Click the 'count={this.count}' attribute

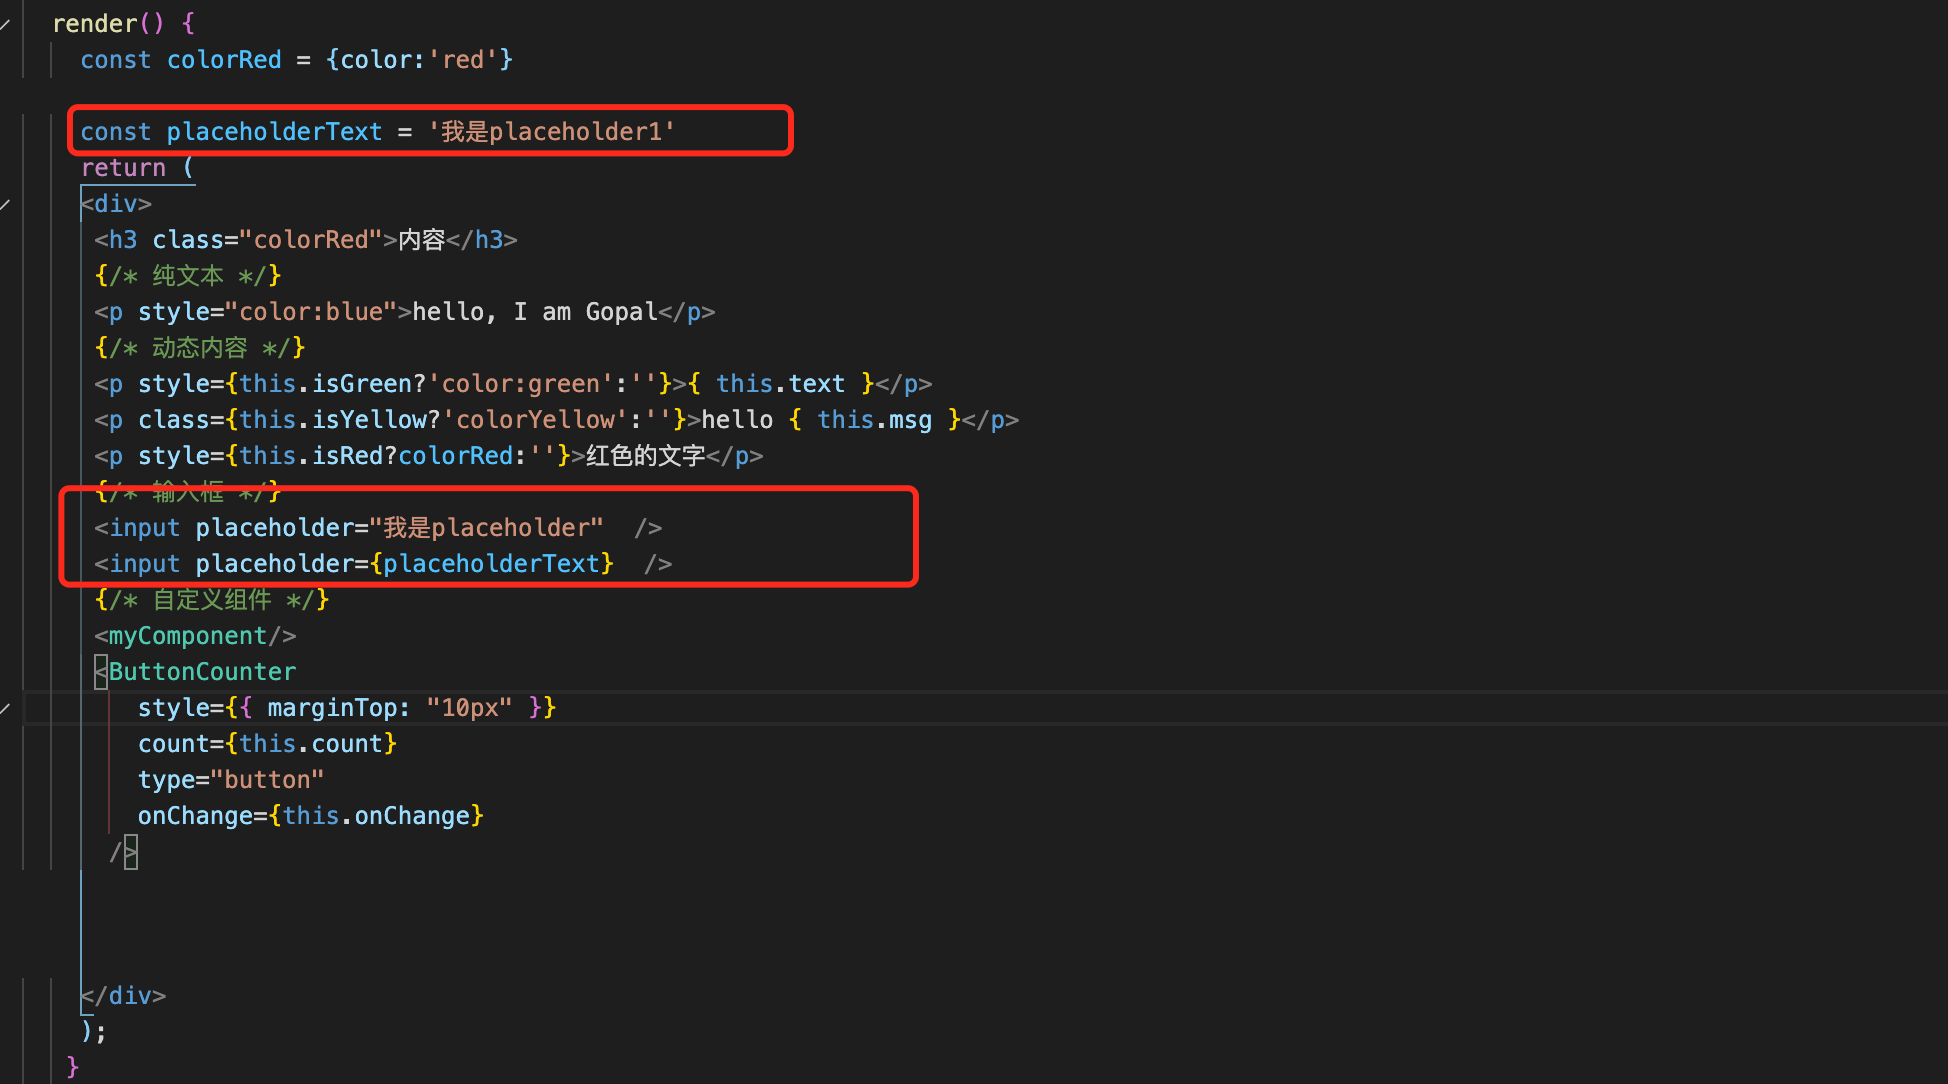click(x=267, y=744)
